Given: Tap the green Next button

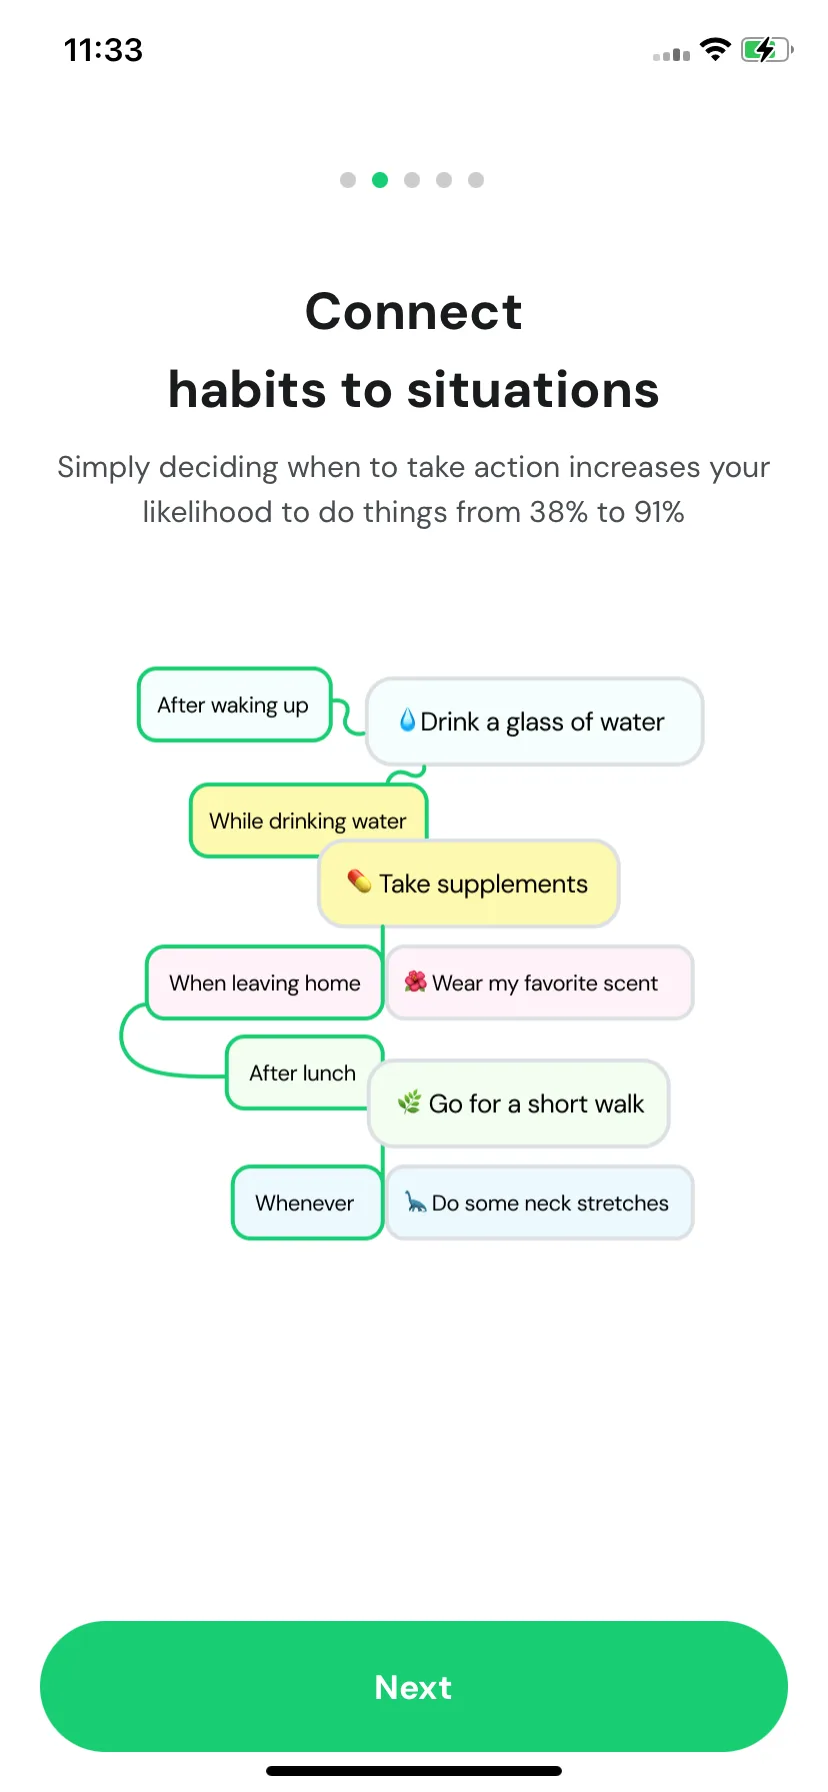Looking at the screenshot, I should tap(414, 1686).
